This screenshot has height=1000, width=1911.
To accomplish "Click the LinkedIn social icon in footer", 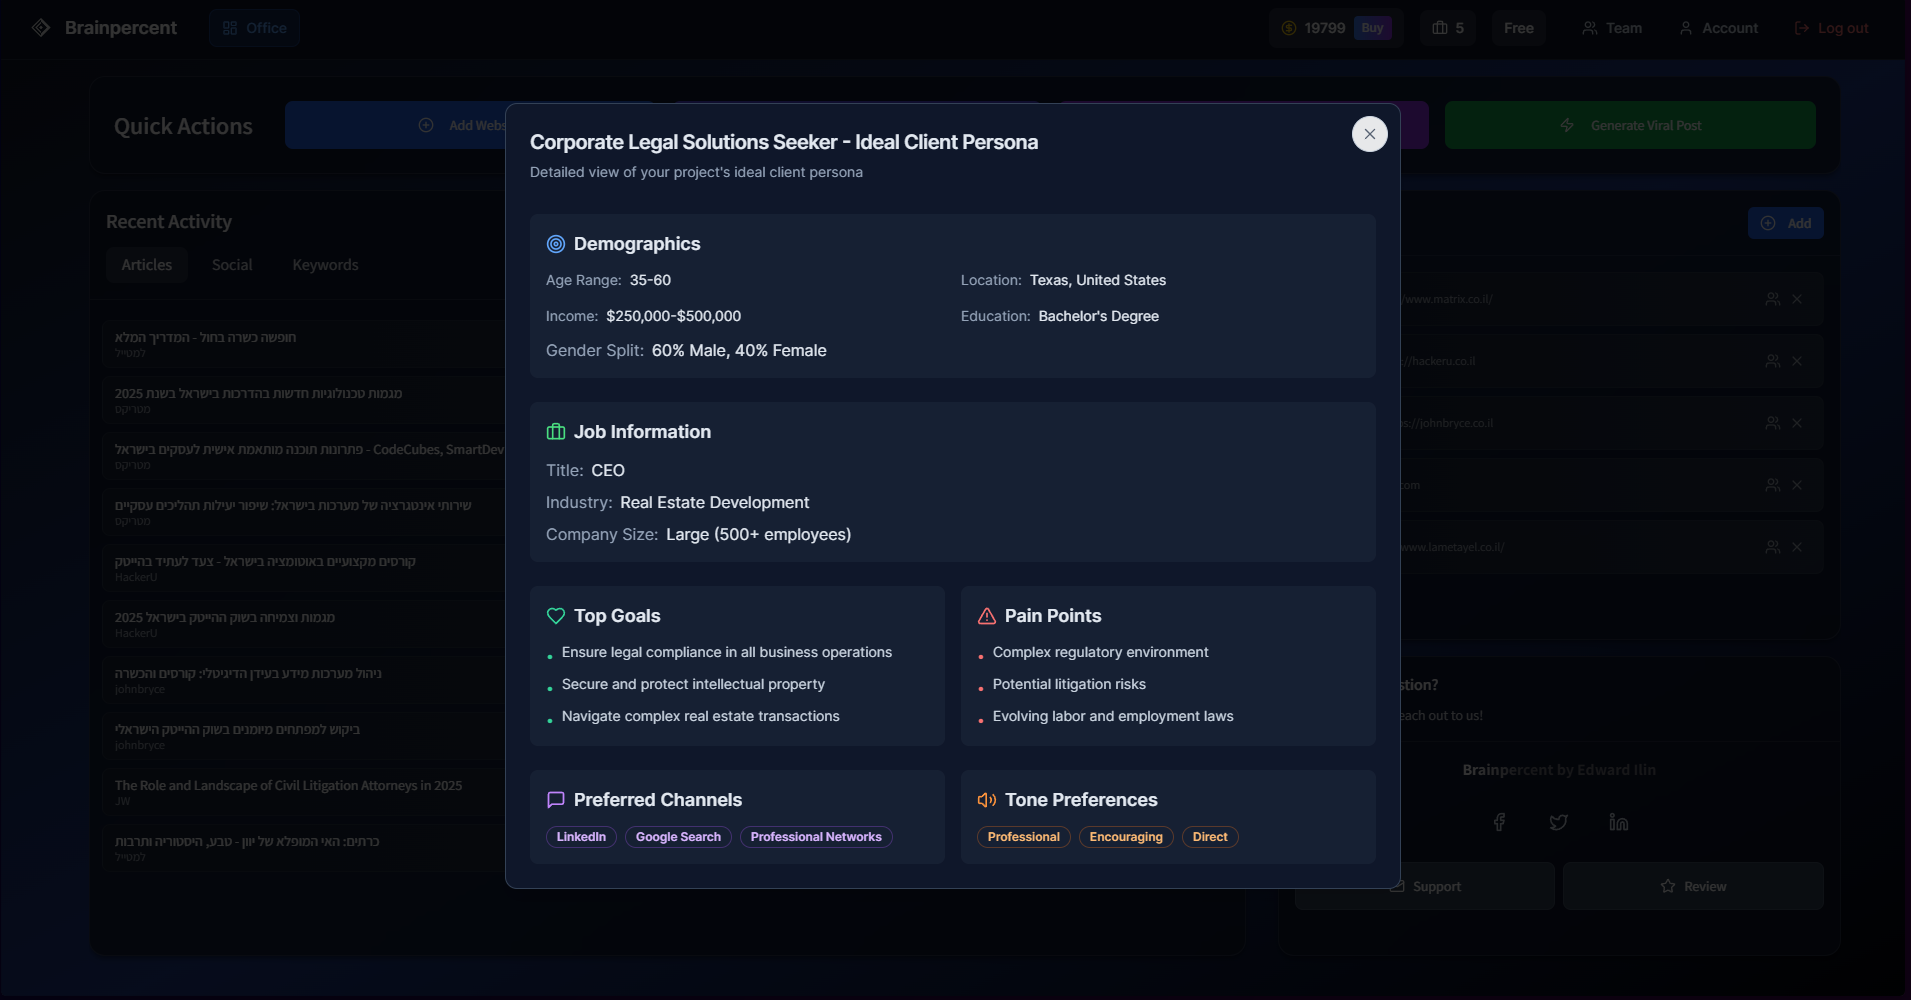I will [x=1618, y=822].
